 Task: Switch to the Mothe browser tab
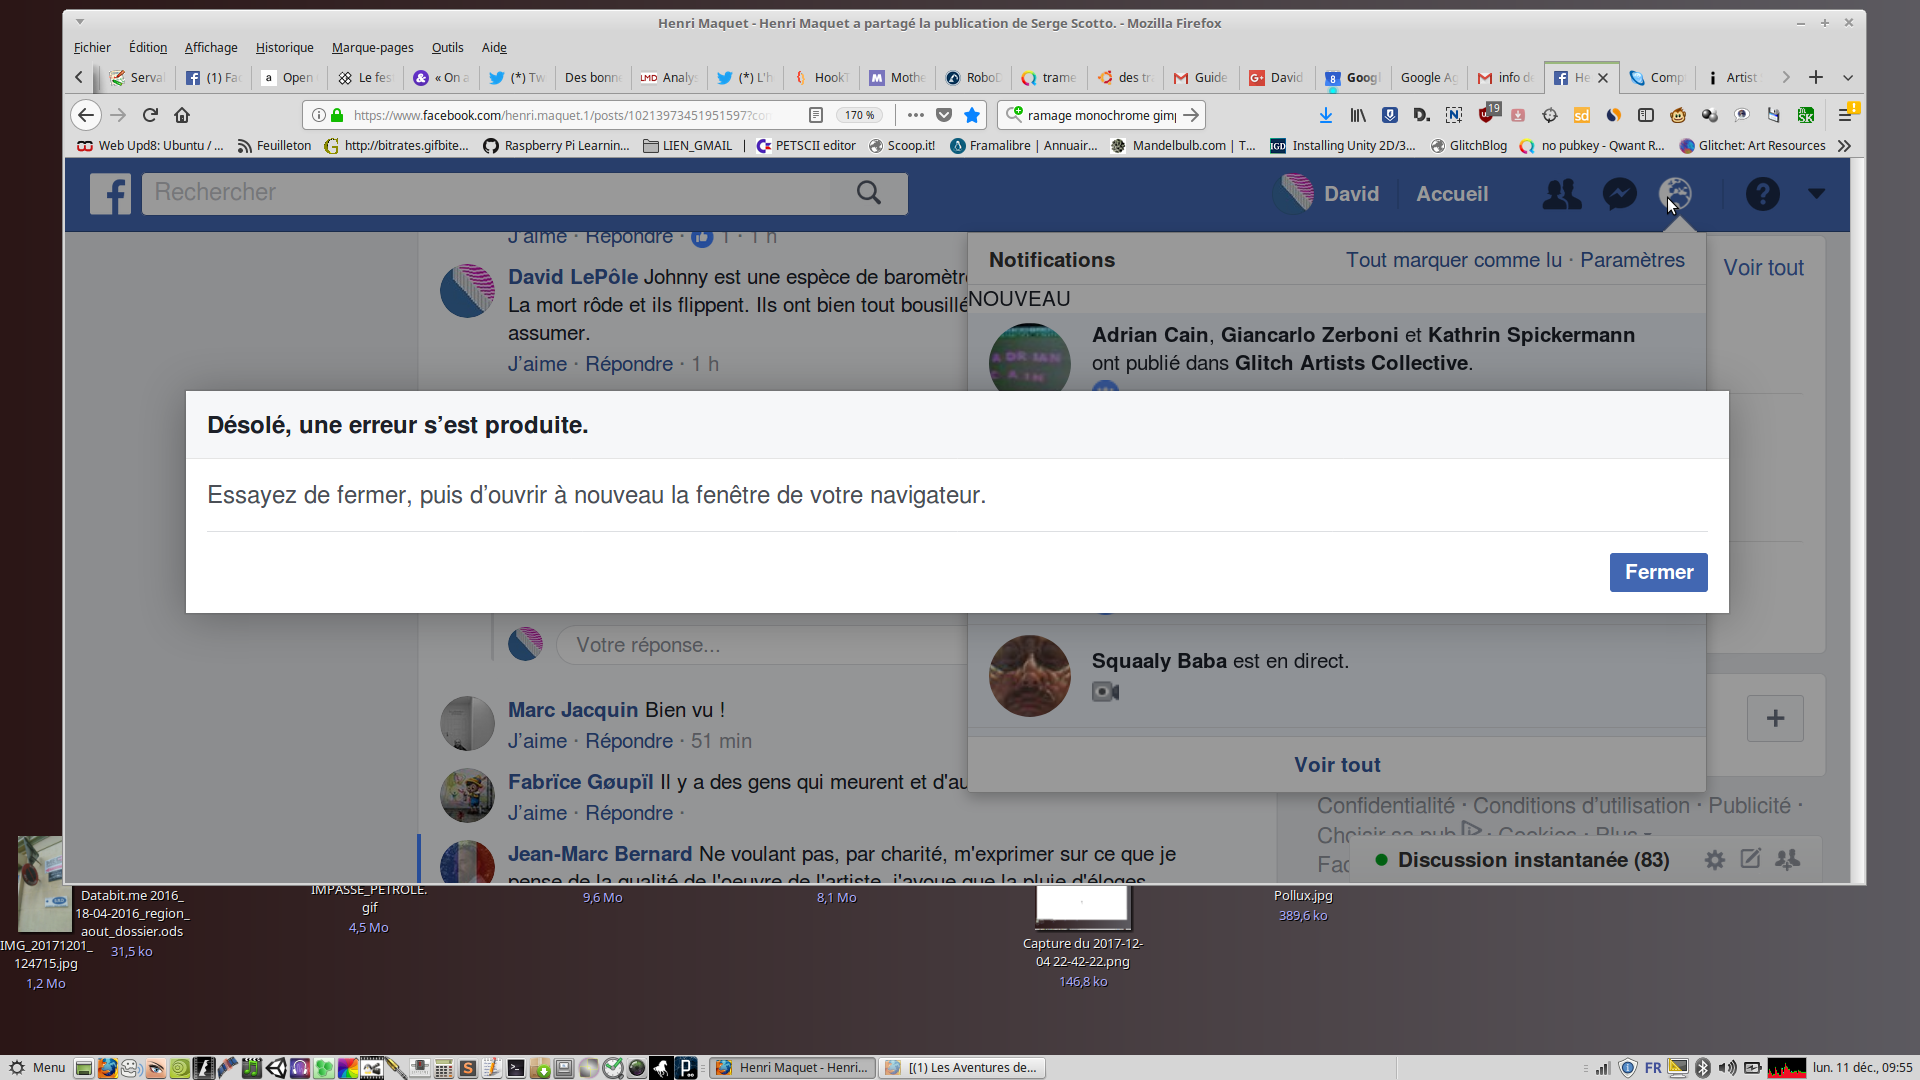(897, 78)
